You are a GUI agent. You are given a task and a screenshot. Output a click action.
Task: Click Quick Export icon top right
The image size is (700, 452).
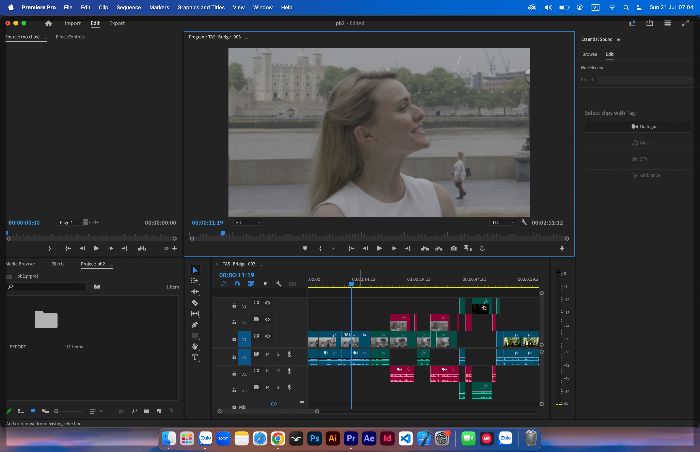pyautogui.click(x=650, y=23)
